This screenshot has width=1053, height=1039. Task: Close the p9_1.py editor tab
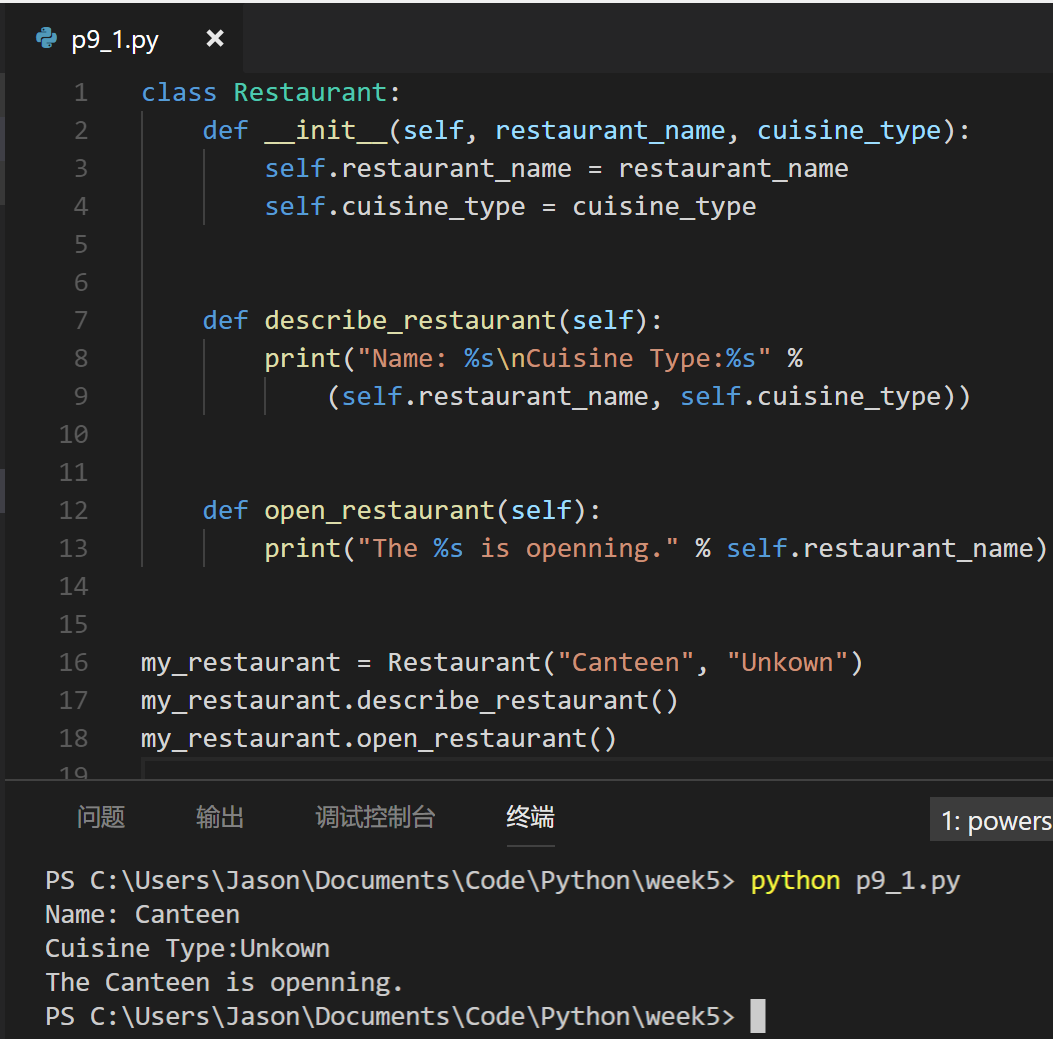215,38
